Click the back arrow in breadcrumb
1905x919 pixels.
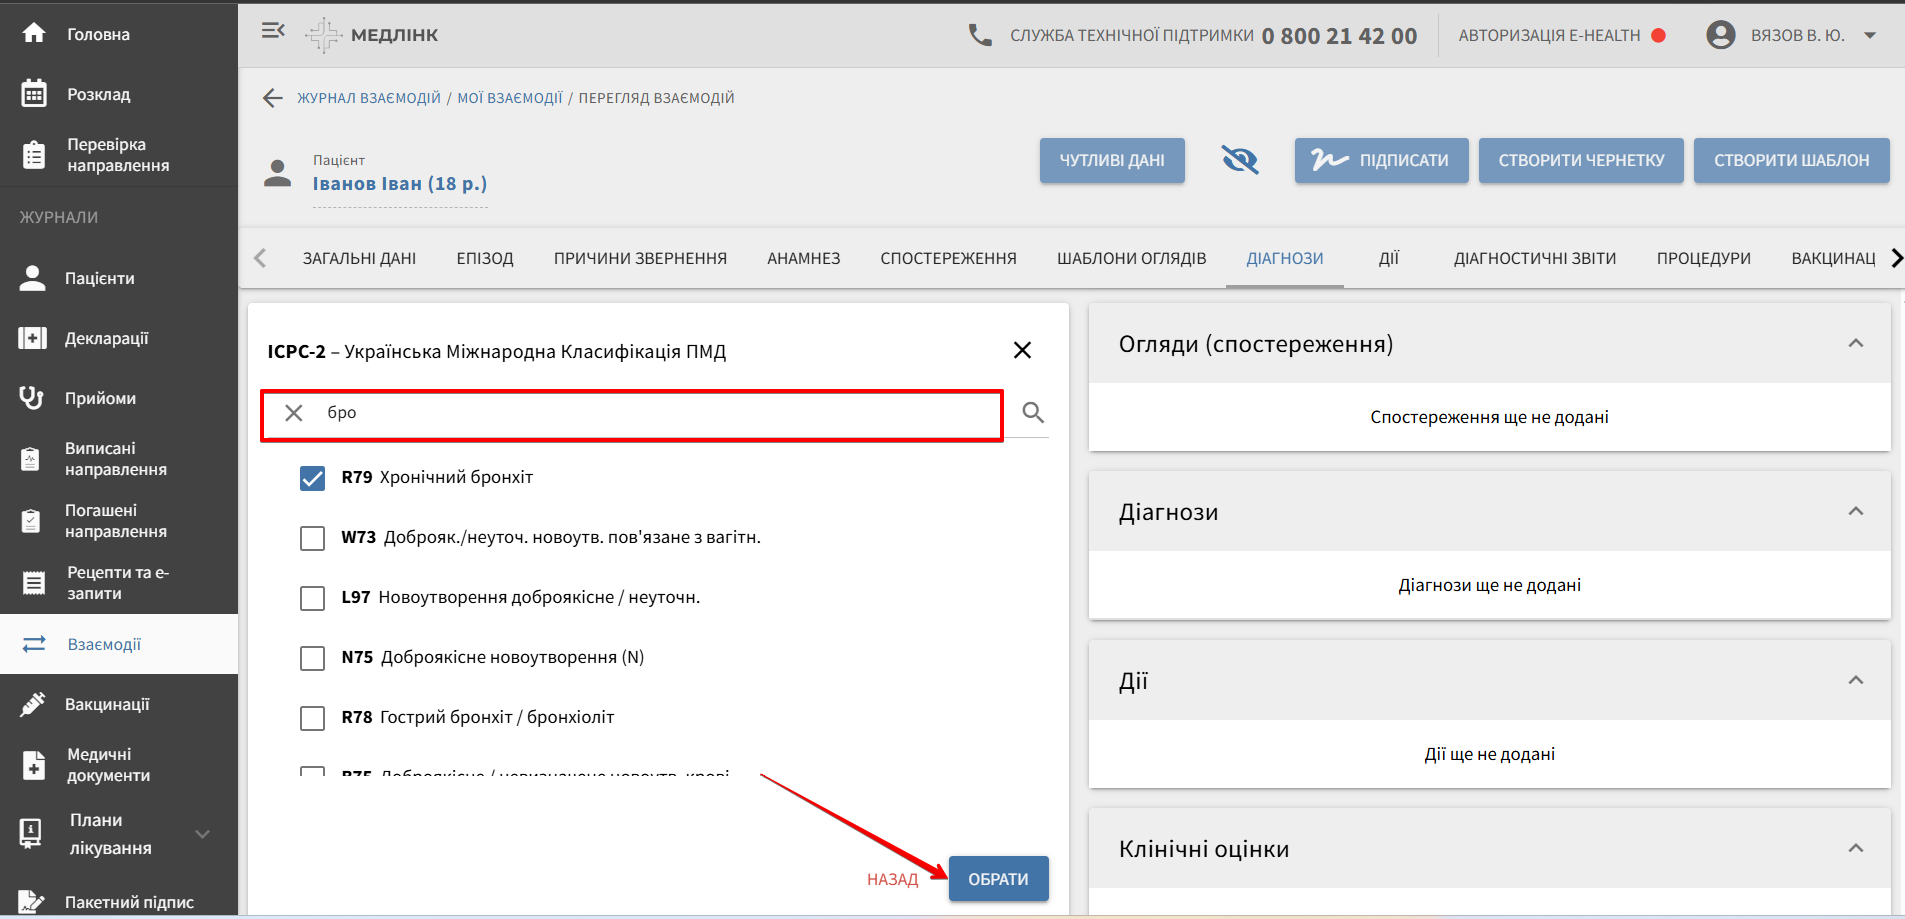pos(272,98)
